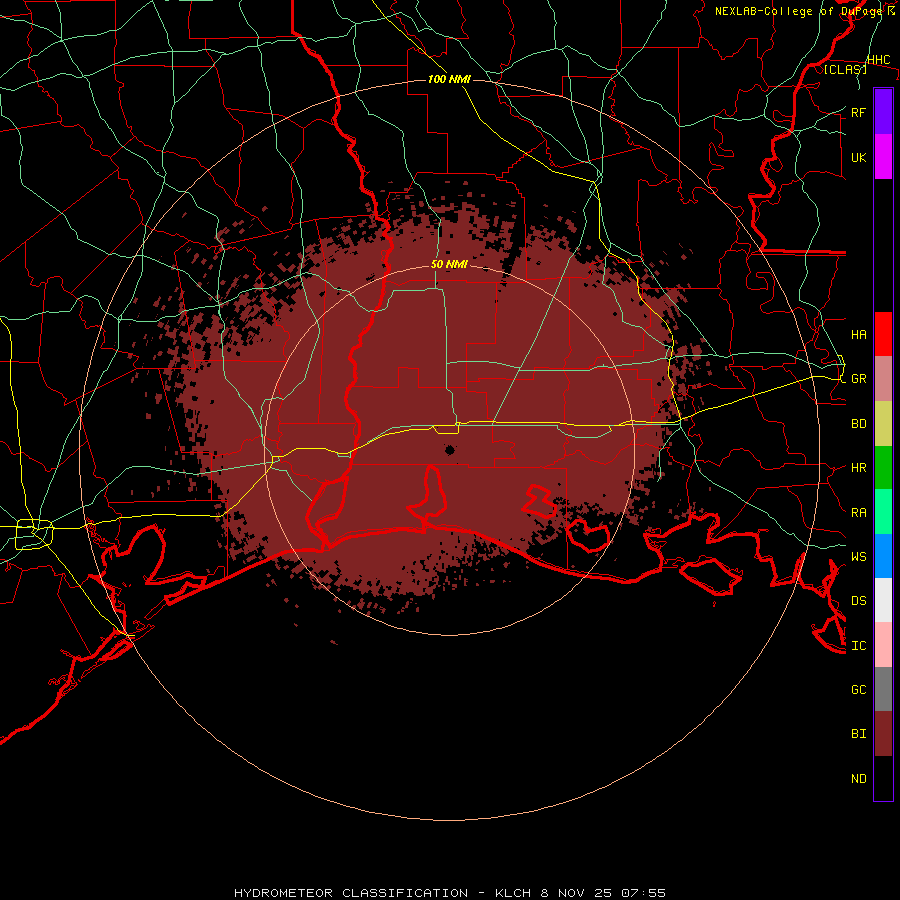Click the RA legend label
Screen dimensions: 900x900
[x=858, y=512]
